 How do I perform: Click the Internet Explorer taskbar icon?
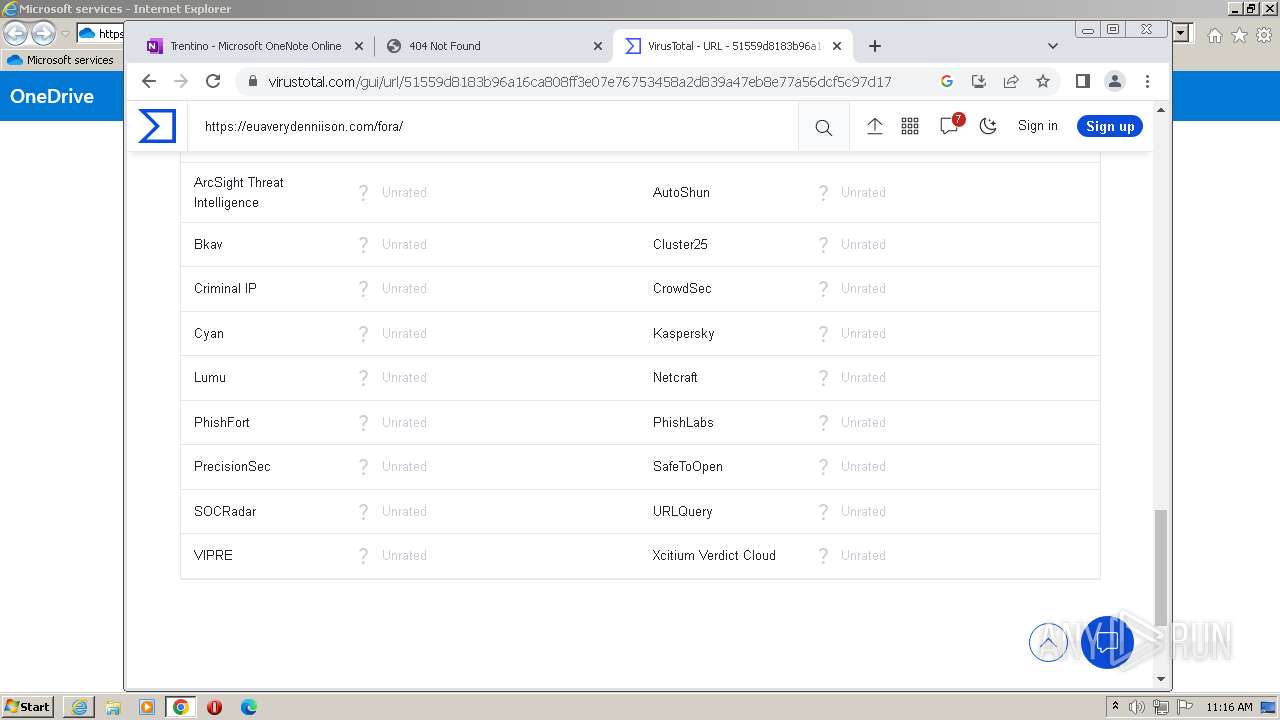pos(79,707)
